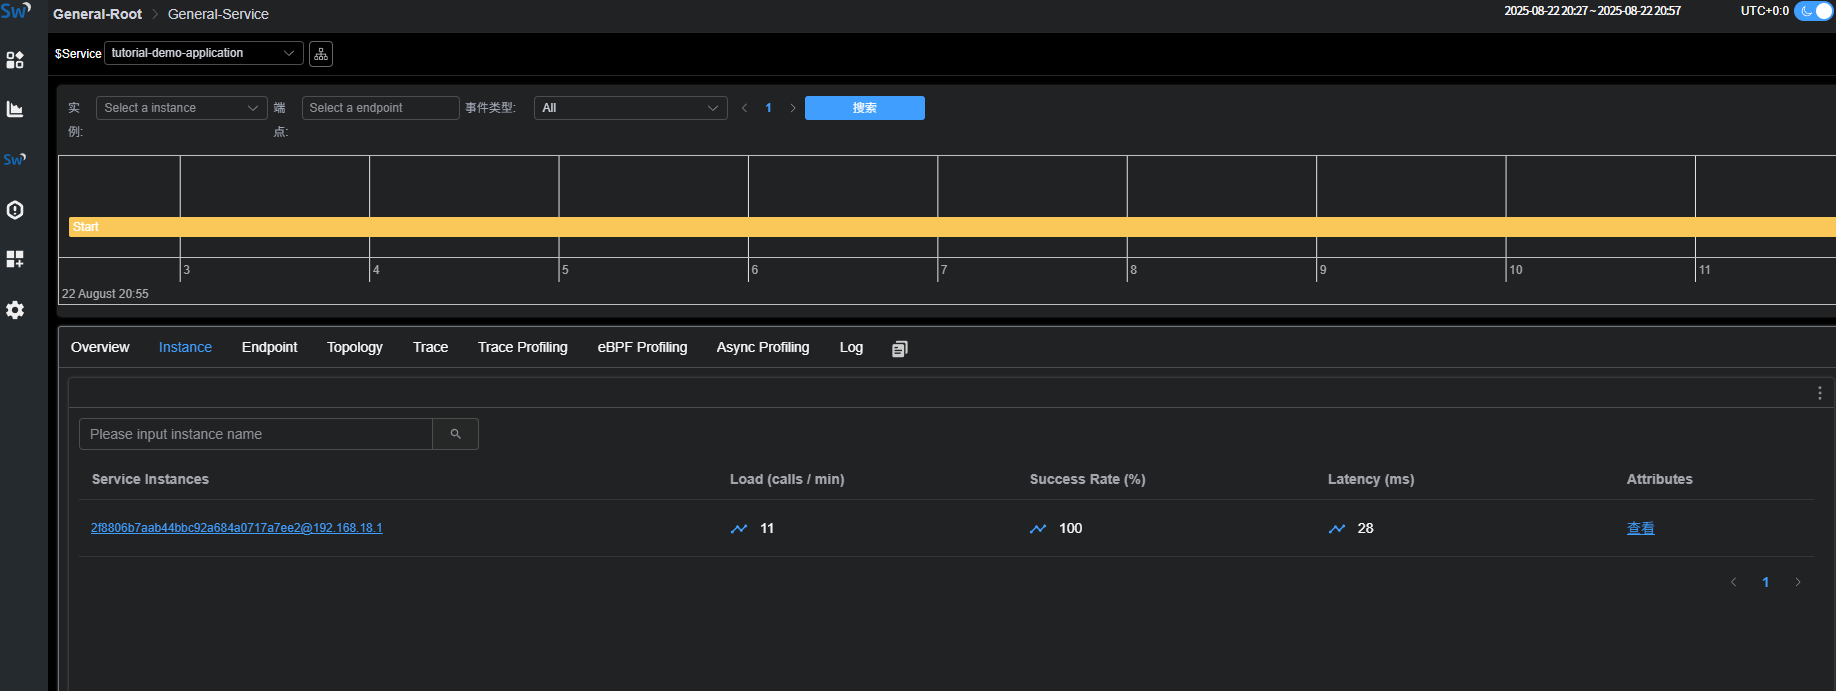Screen dimensions: 1836x691
Task: Click the alarm shield icon in the sidebar
Action: (15, 210)
